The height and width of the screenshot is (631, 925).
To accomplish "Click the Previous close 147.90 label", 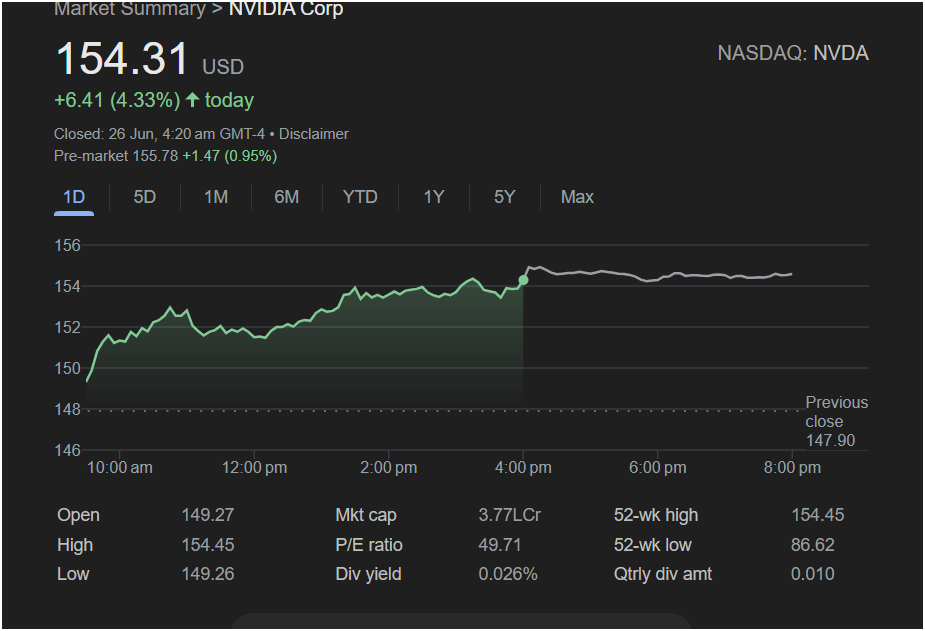I will pos(837,421).
